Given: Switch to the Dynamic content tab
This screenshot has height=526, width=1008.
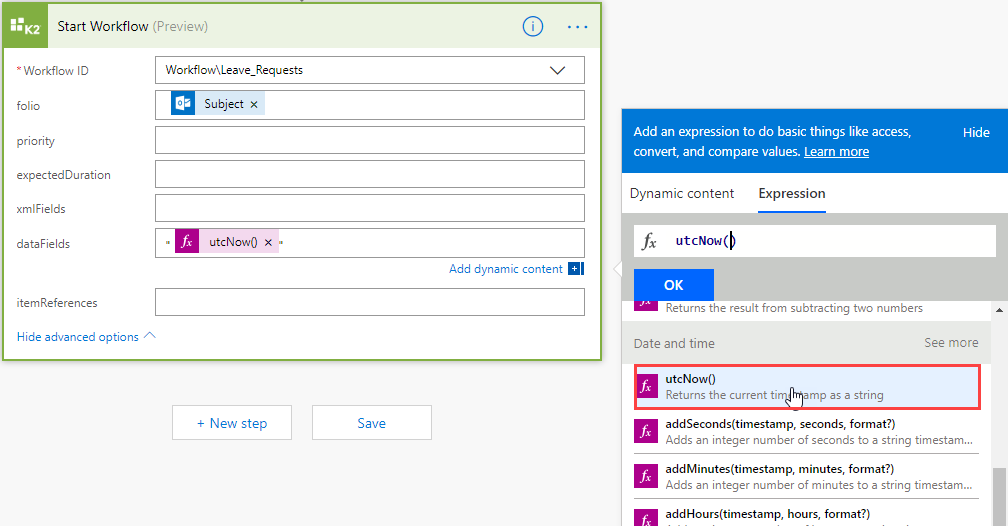Looking at the screenshot, I should tap(684, 194).
